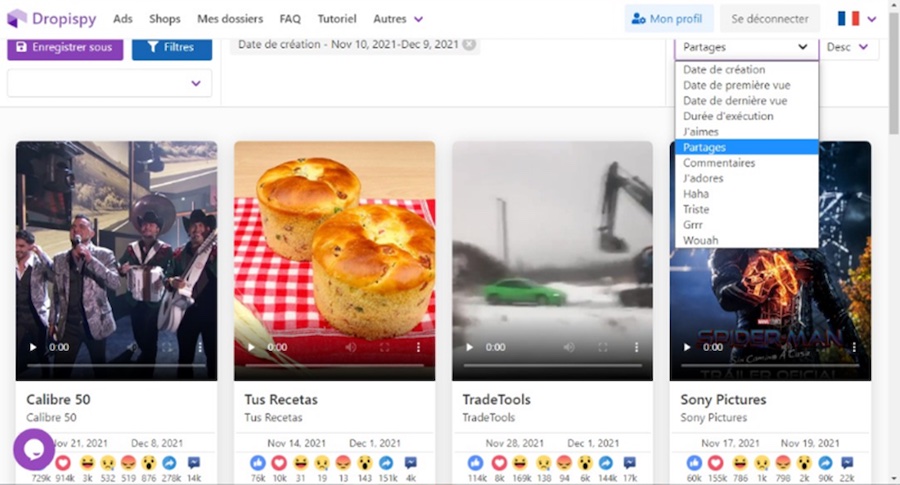Screen dimensions: 900x485
Task: Select Date de dernière vue option
Action: pyautogui.click(x=746, y=100)
